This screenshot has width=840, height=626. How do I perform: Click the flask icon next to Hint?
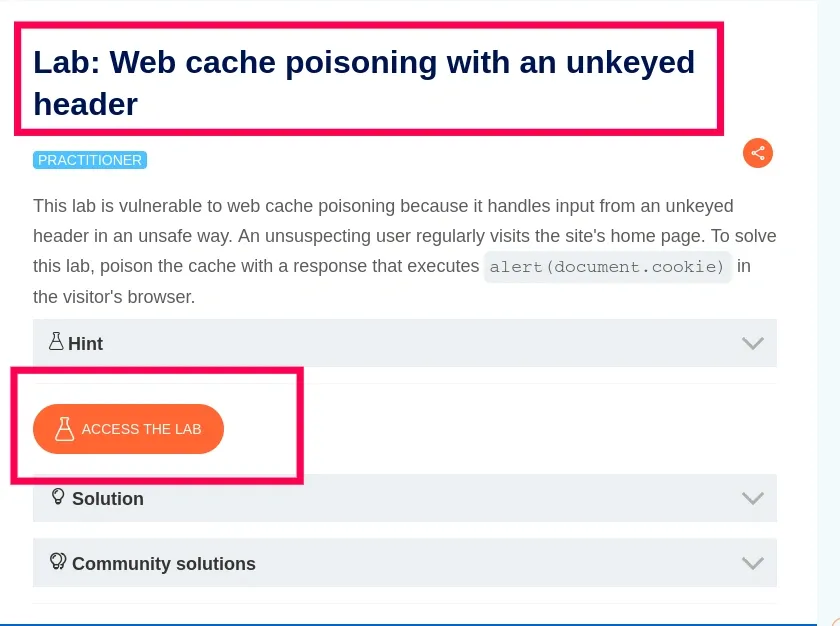(56, 342)
